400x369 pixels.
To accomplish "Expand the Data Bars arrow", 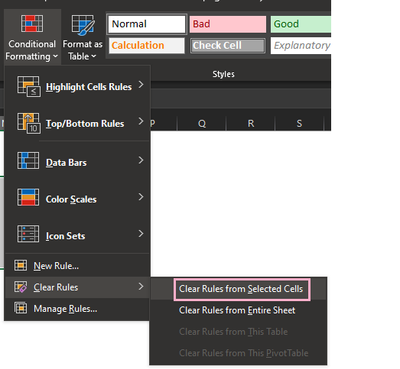I will (x=141, y=160).
